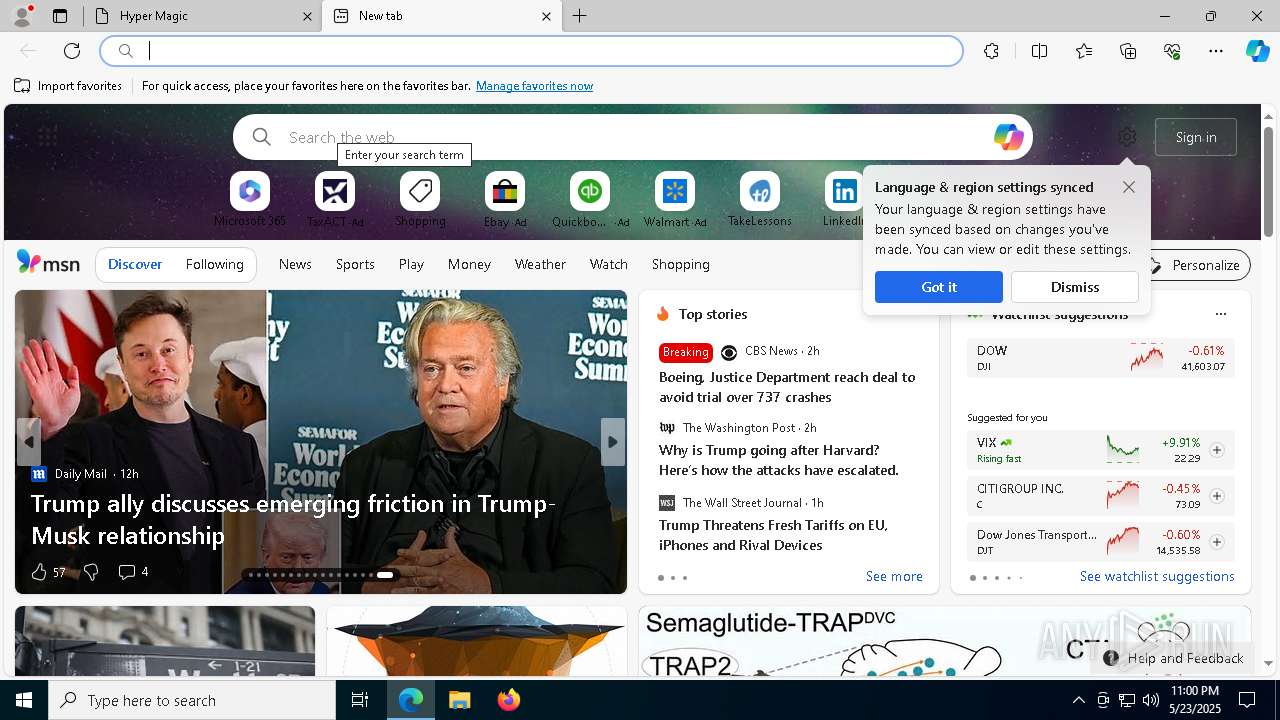Open Browser essentials heart icon
1280x720 pixels.
(1172, 51)
